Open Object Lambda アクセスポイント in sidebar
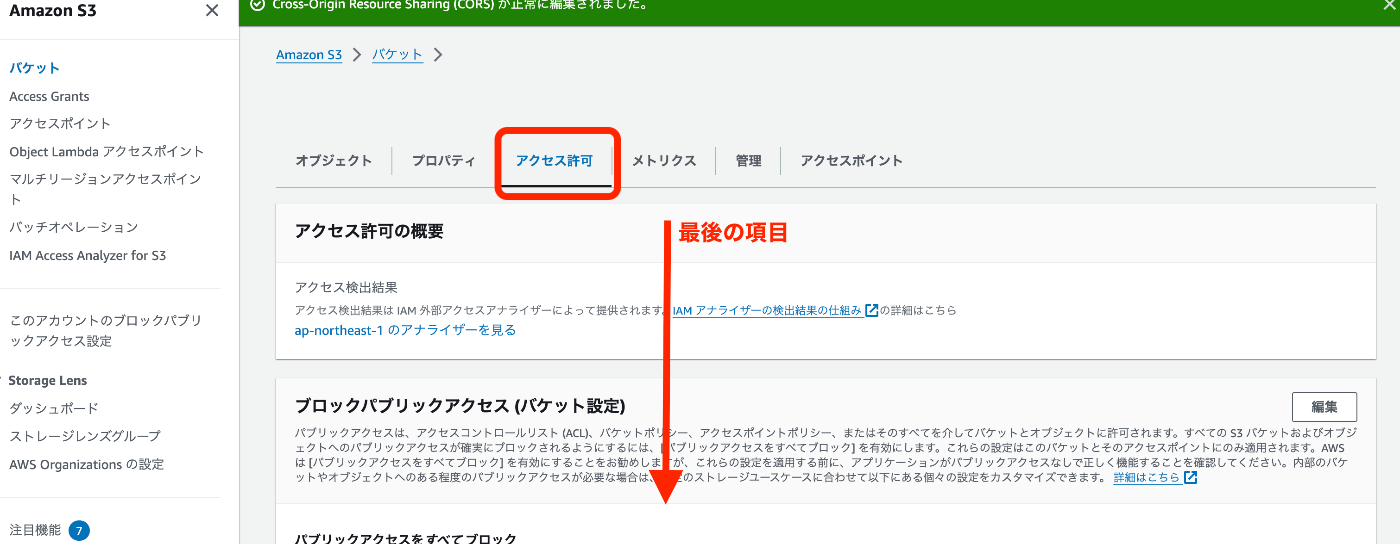The image size is (1400, 544). tap(107, 152)
